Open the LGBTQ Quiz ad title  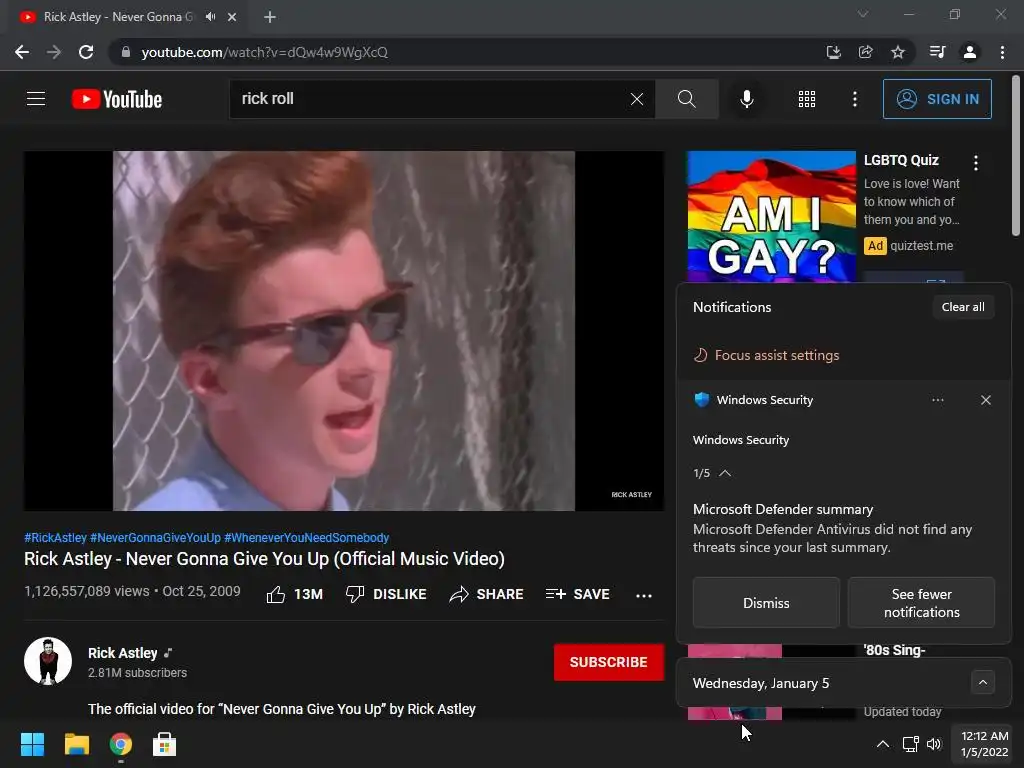(x=901, y=160)
